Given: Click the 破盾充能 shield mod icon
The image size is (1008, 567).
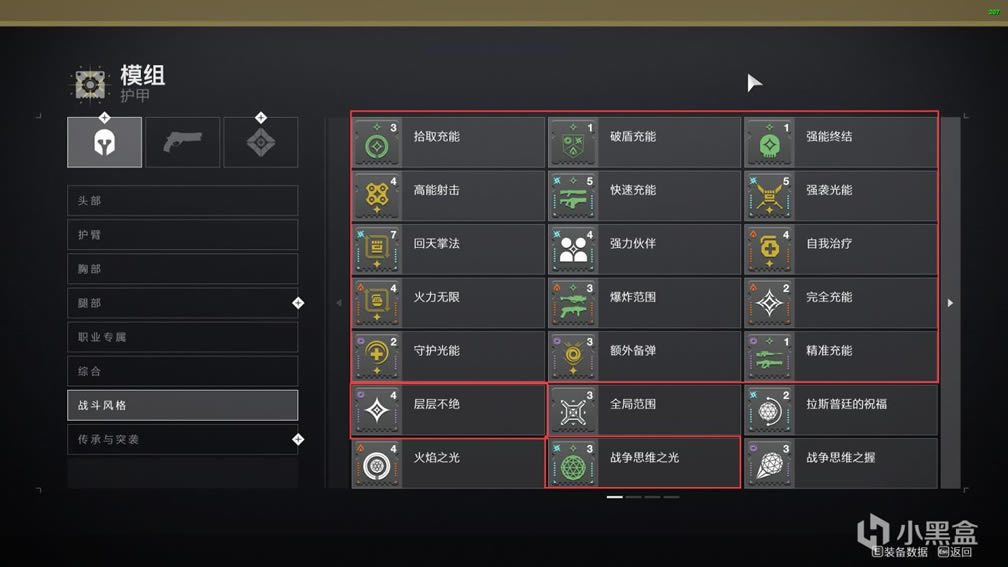Looking at the screenshot, I should tap(573, 142).
